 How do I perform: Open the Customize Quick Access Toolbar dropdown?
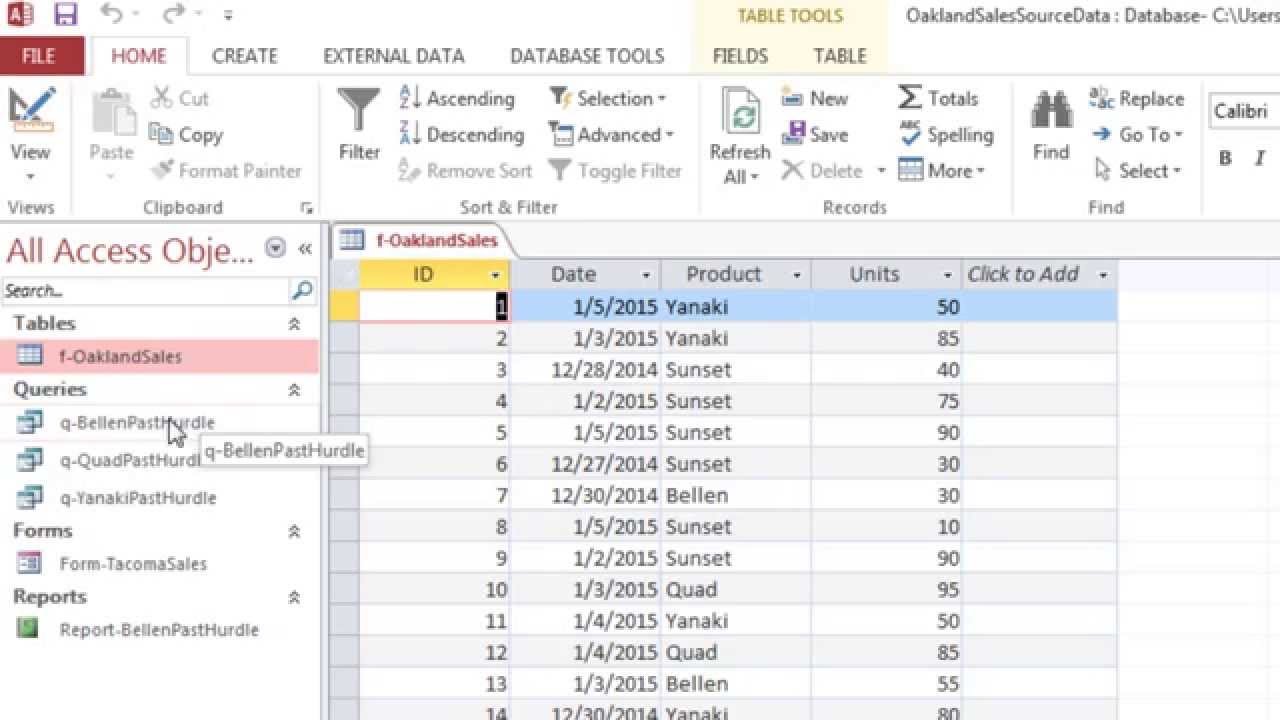coord(229,16)
